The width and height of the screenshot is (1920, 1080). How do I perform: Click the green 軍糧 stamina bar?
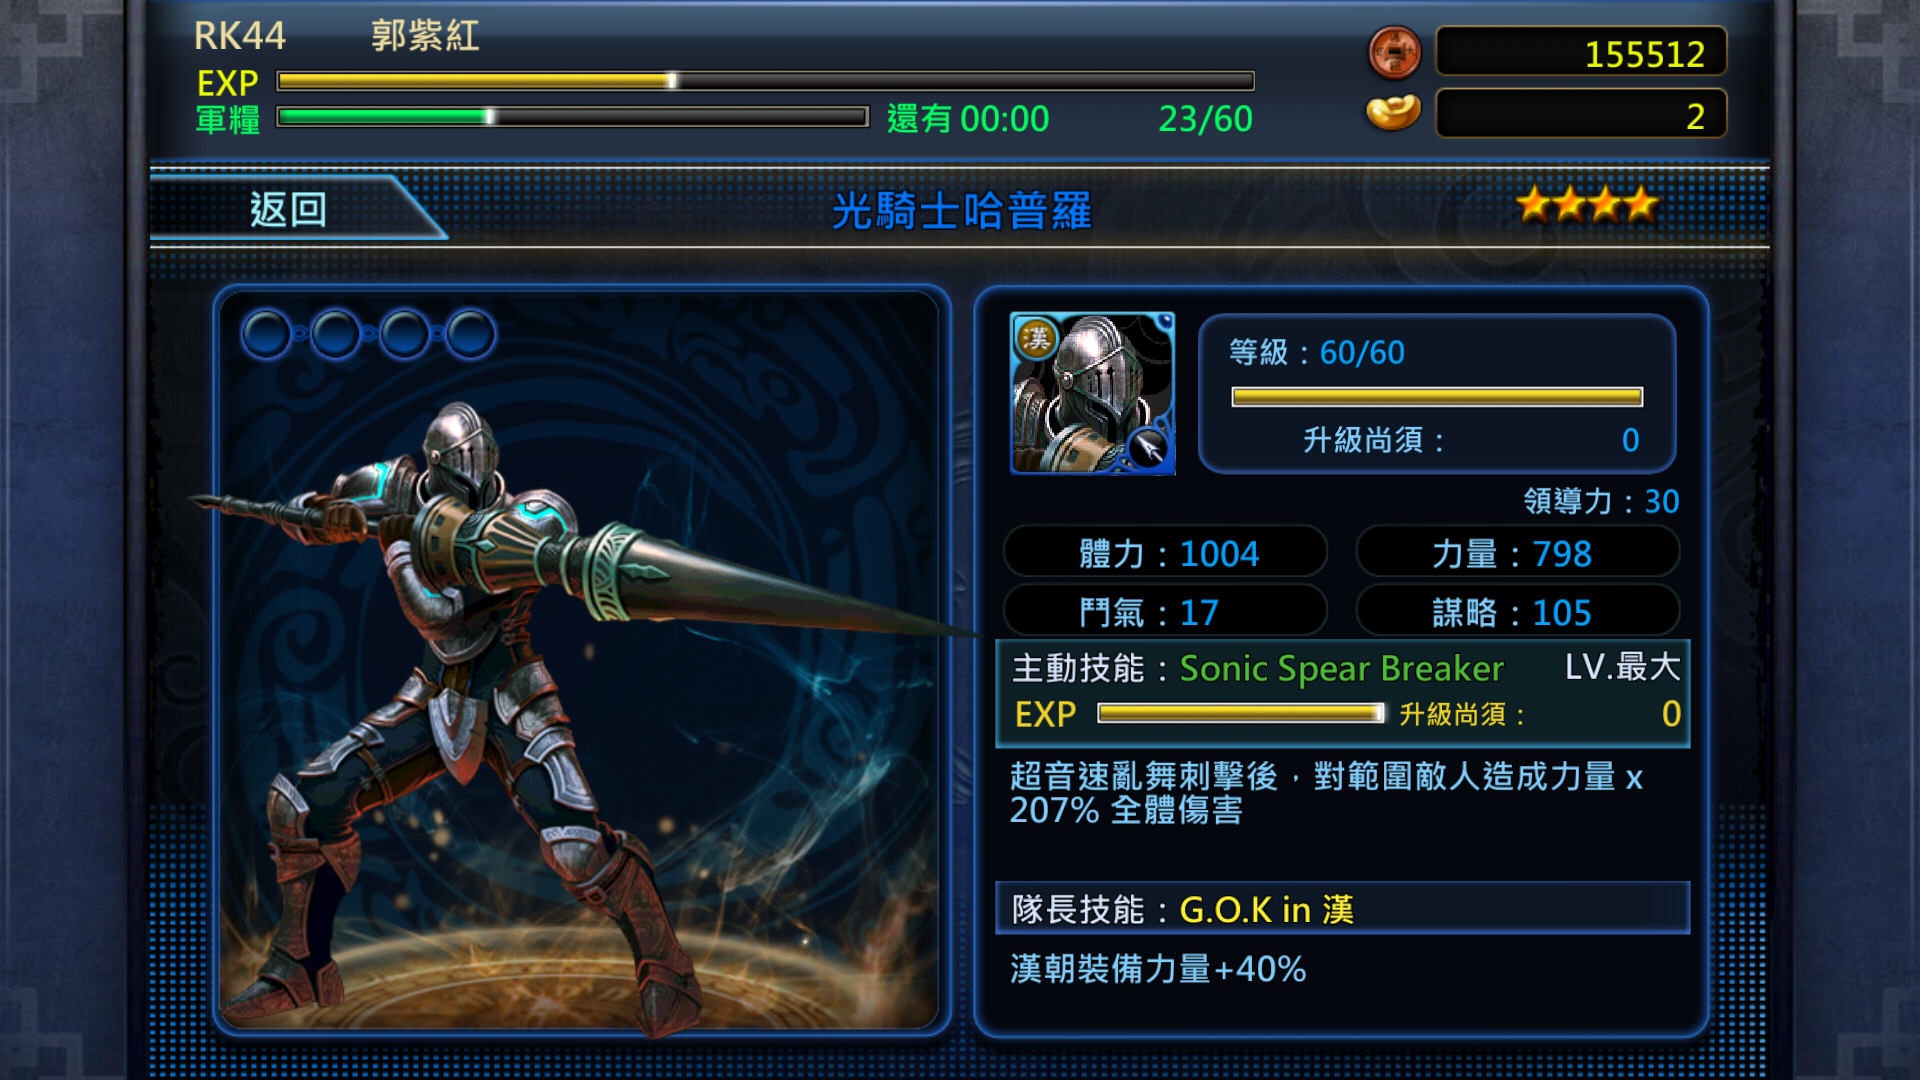(x=572, y=117)
